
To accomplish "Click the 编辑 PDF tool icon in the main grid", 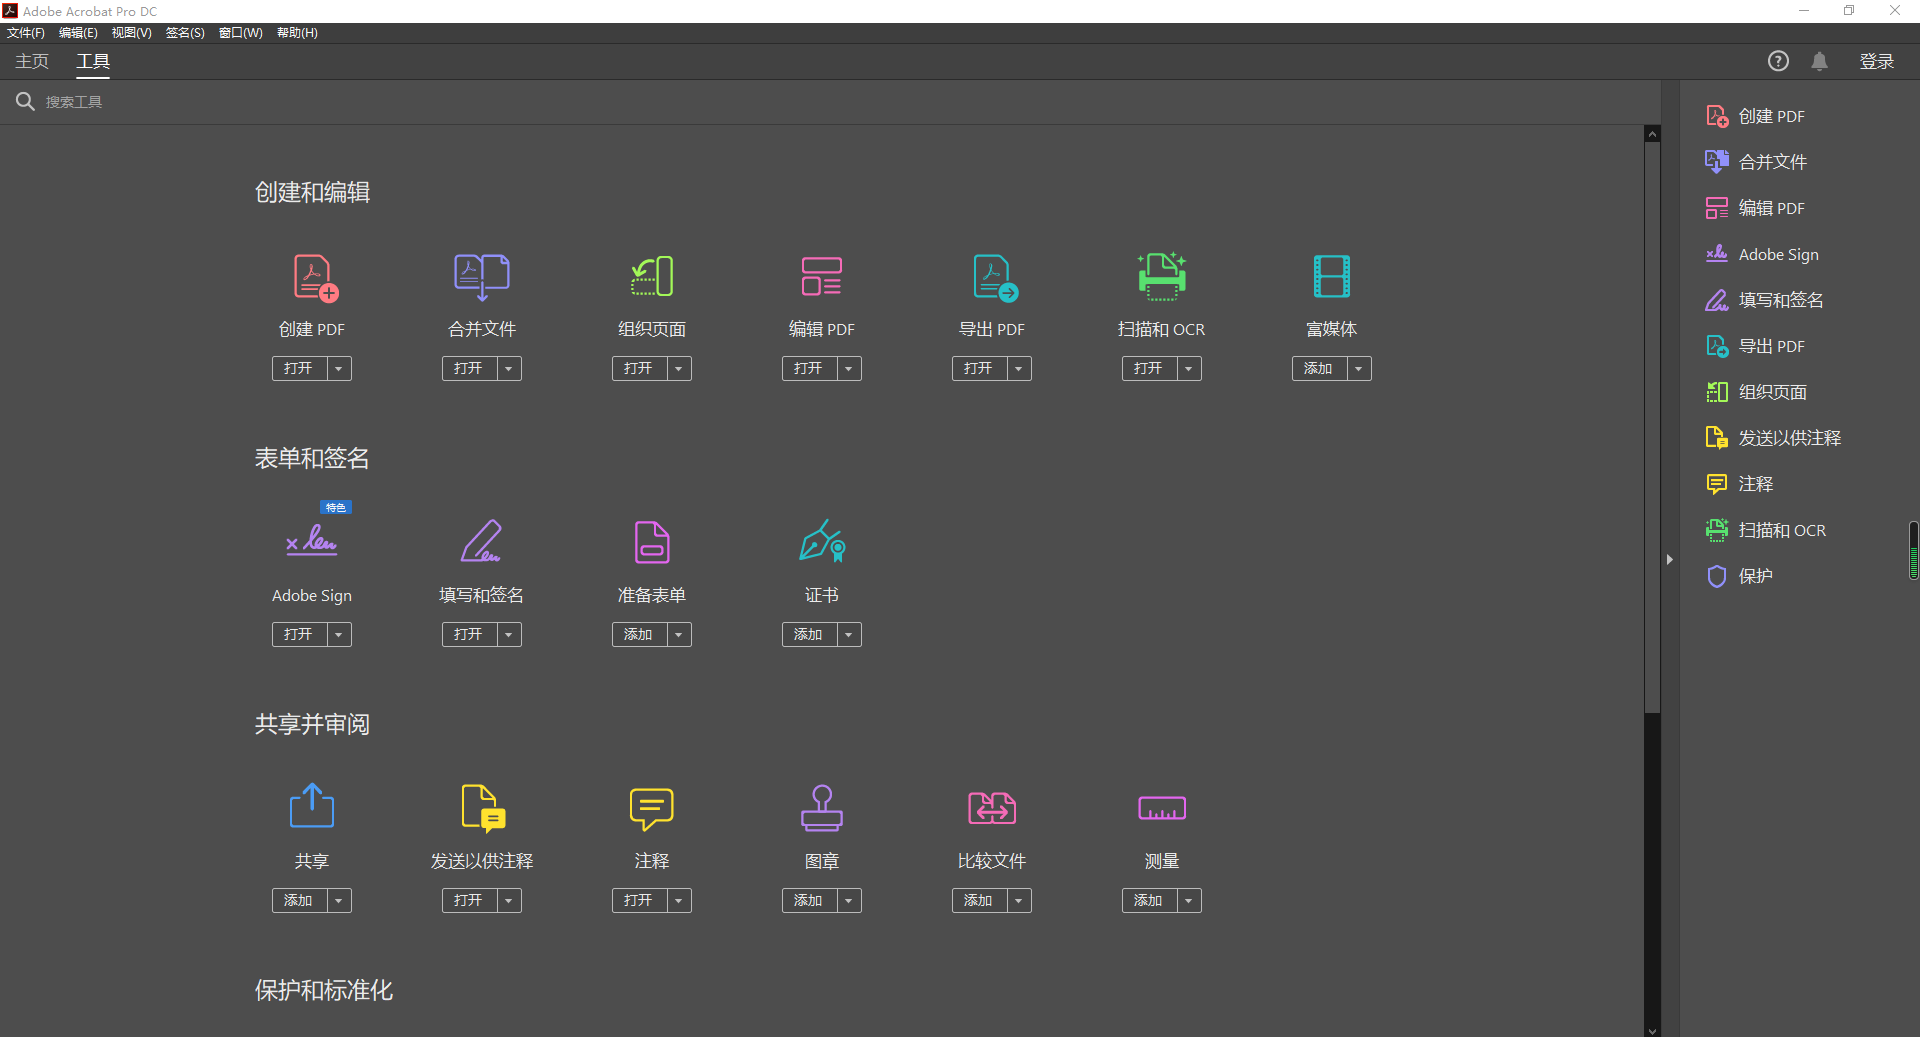I will [822, 277].
